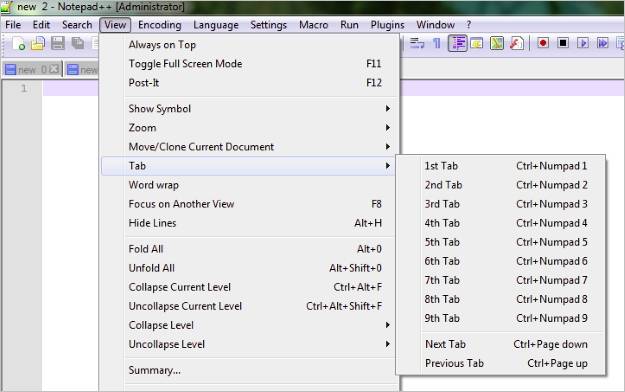Click the green Document Map toolbar icon
Viewport: 625px width, 392px height.
point(497,43)
